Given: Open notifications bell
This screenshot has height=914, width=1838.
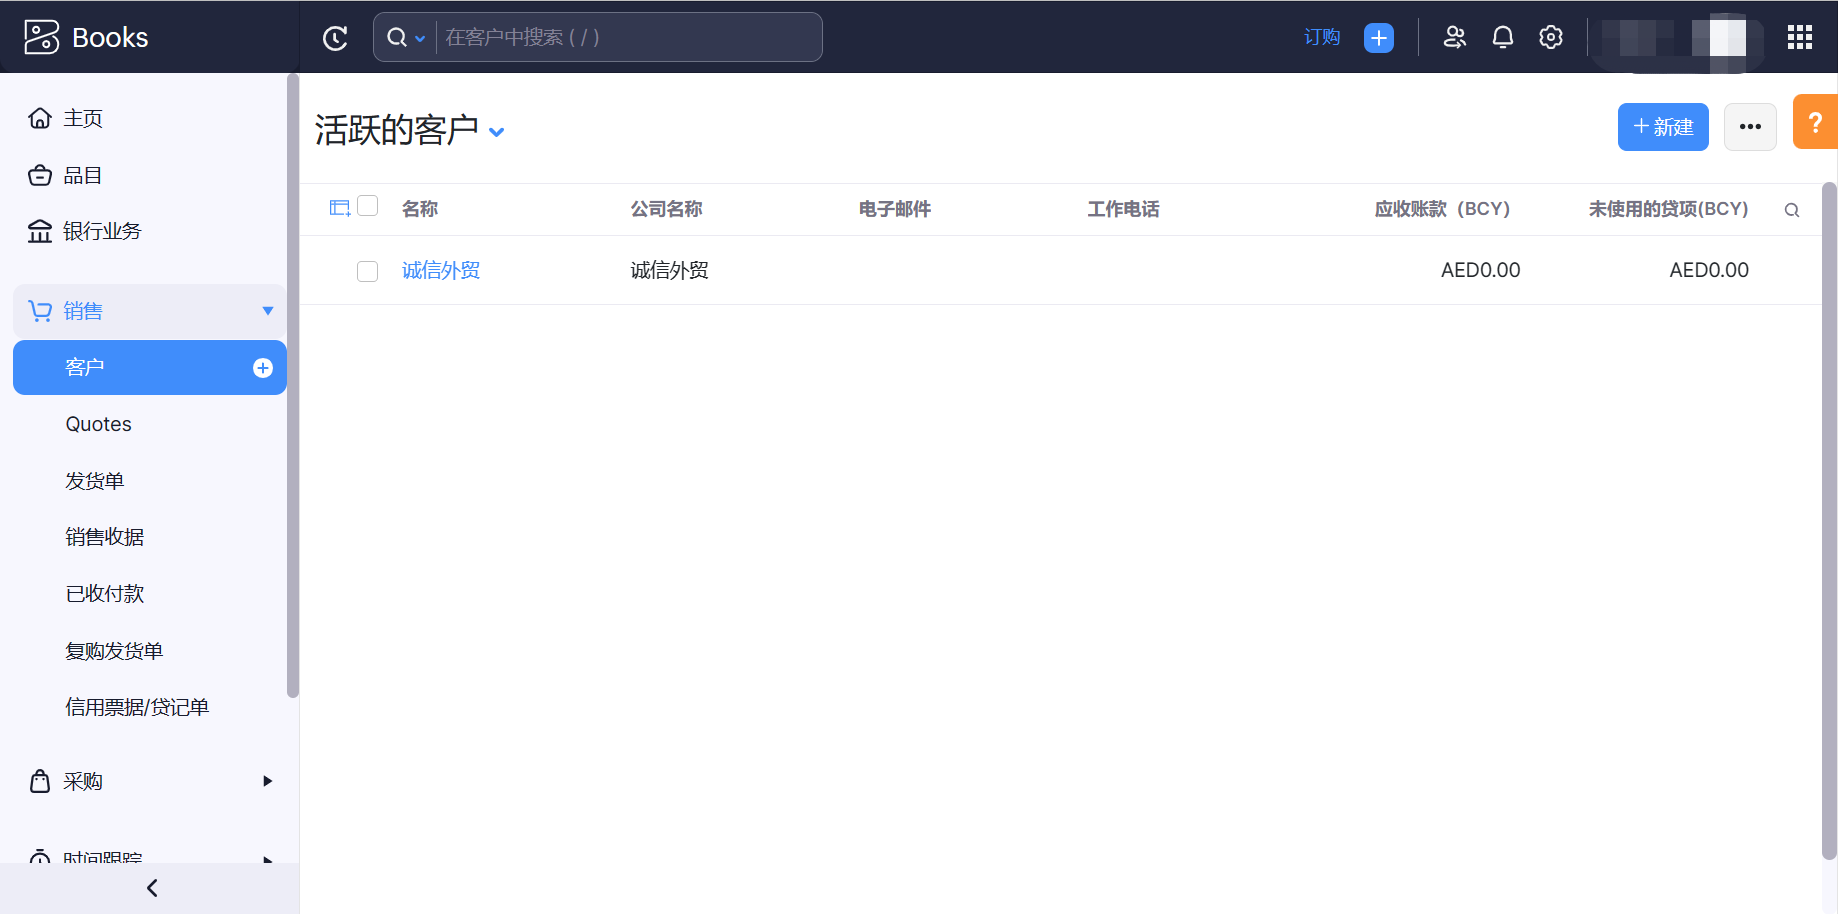Looking at the screenshot, I should 1502,38.
